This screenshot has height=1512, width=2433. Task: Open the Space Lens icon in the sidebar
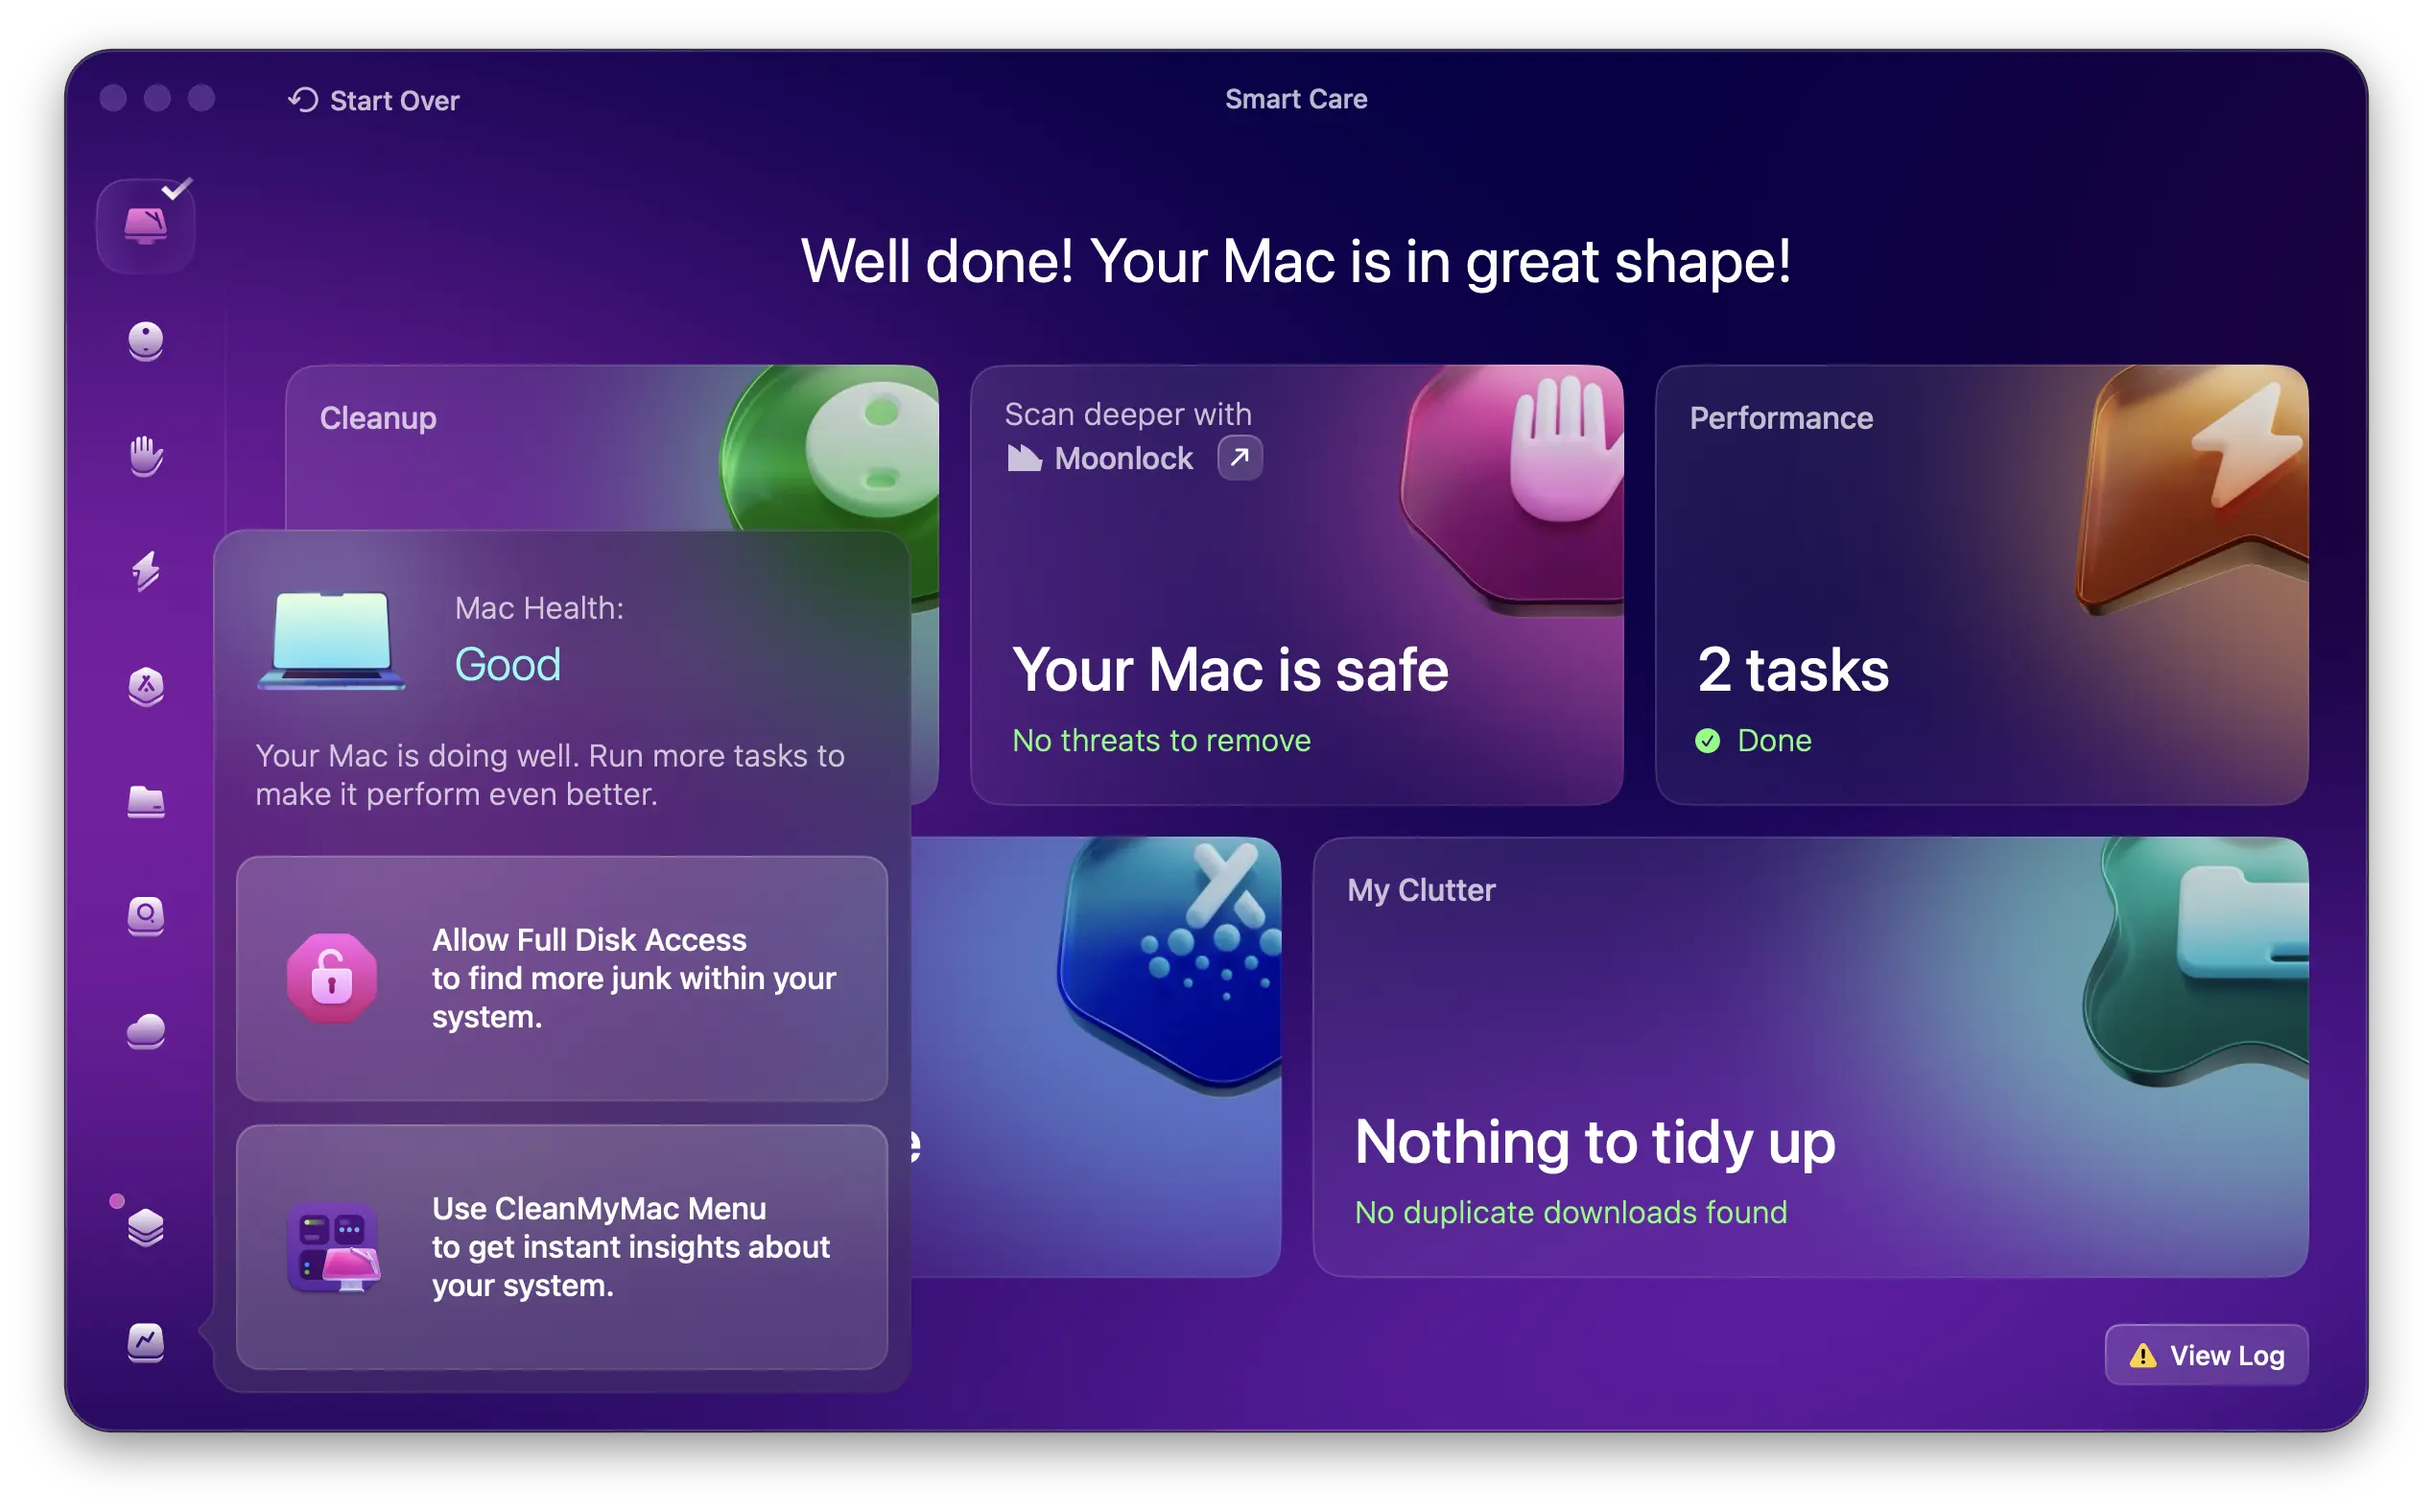(146, 916)
